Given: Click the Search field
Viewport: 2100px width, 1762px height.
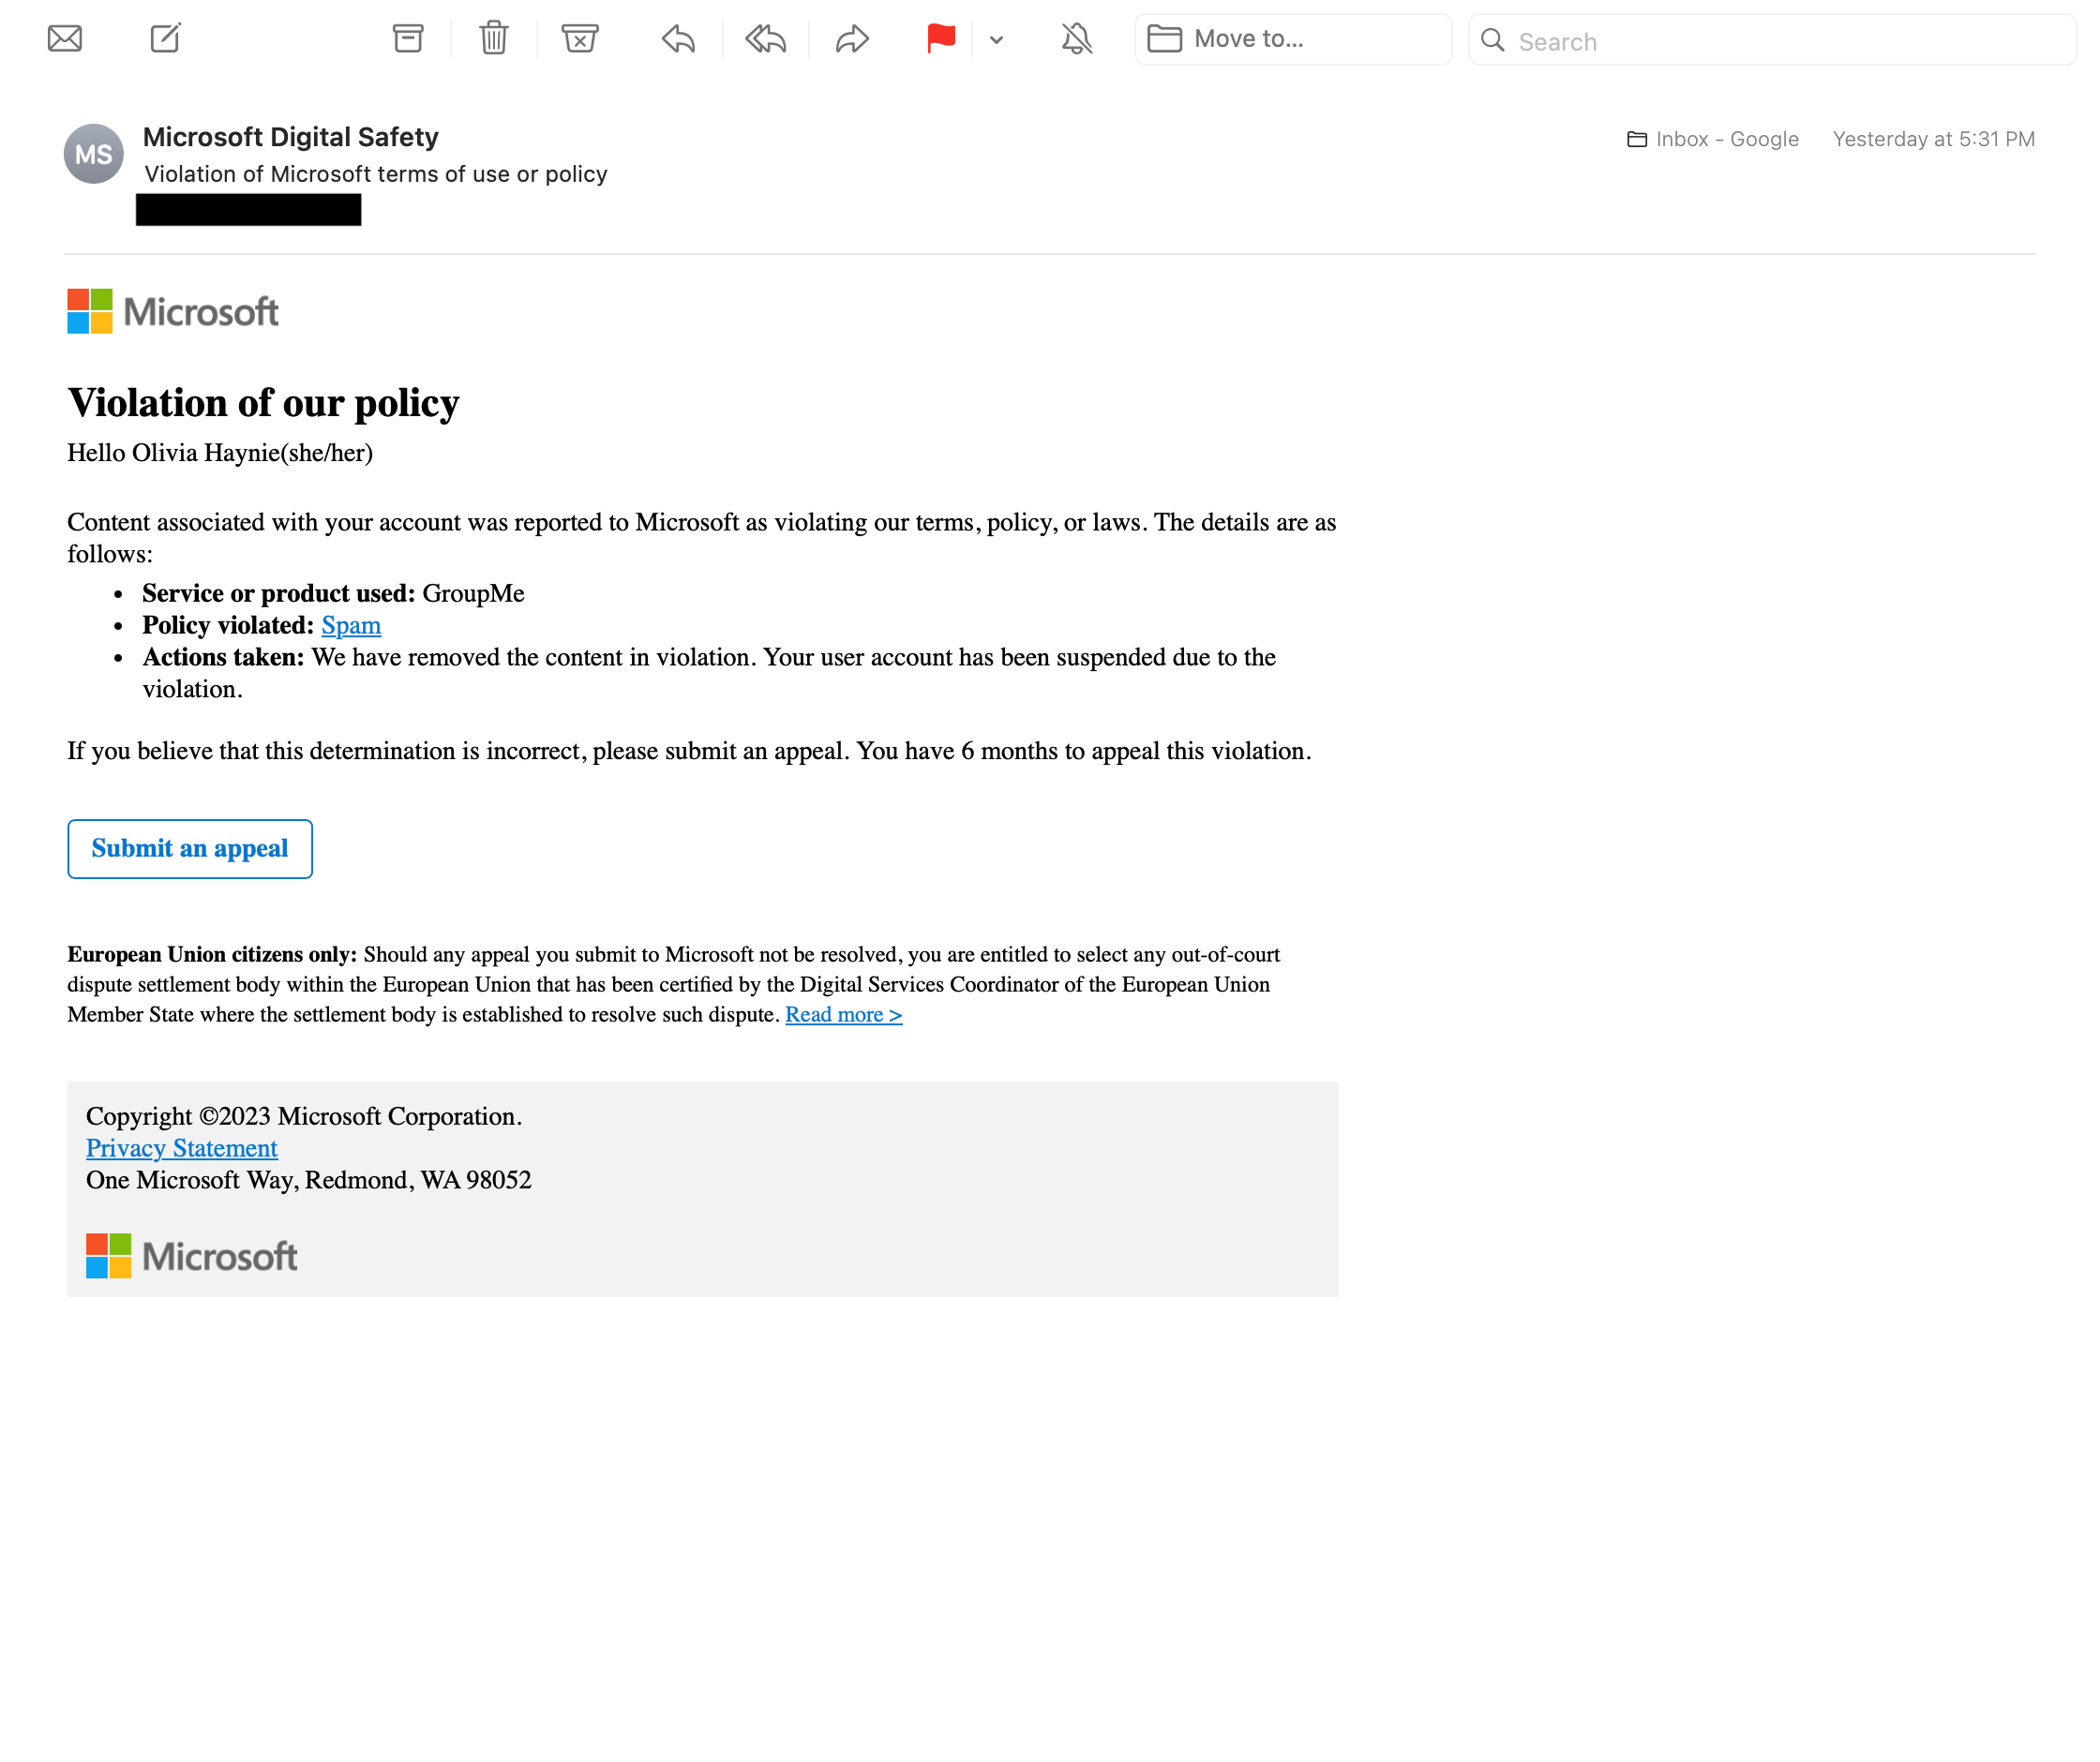Looking at the screenshot, I should (x=1772, y=40).
